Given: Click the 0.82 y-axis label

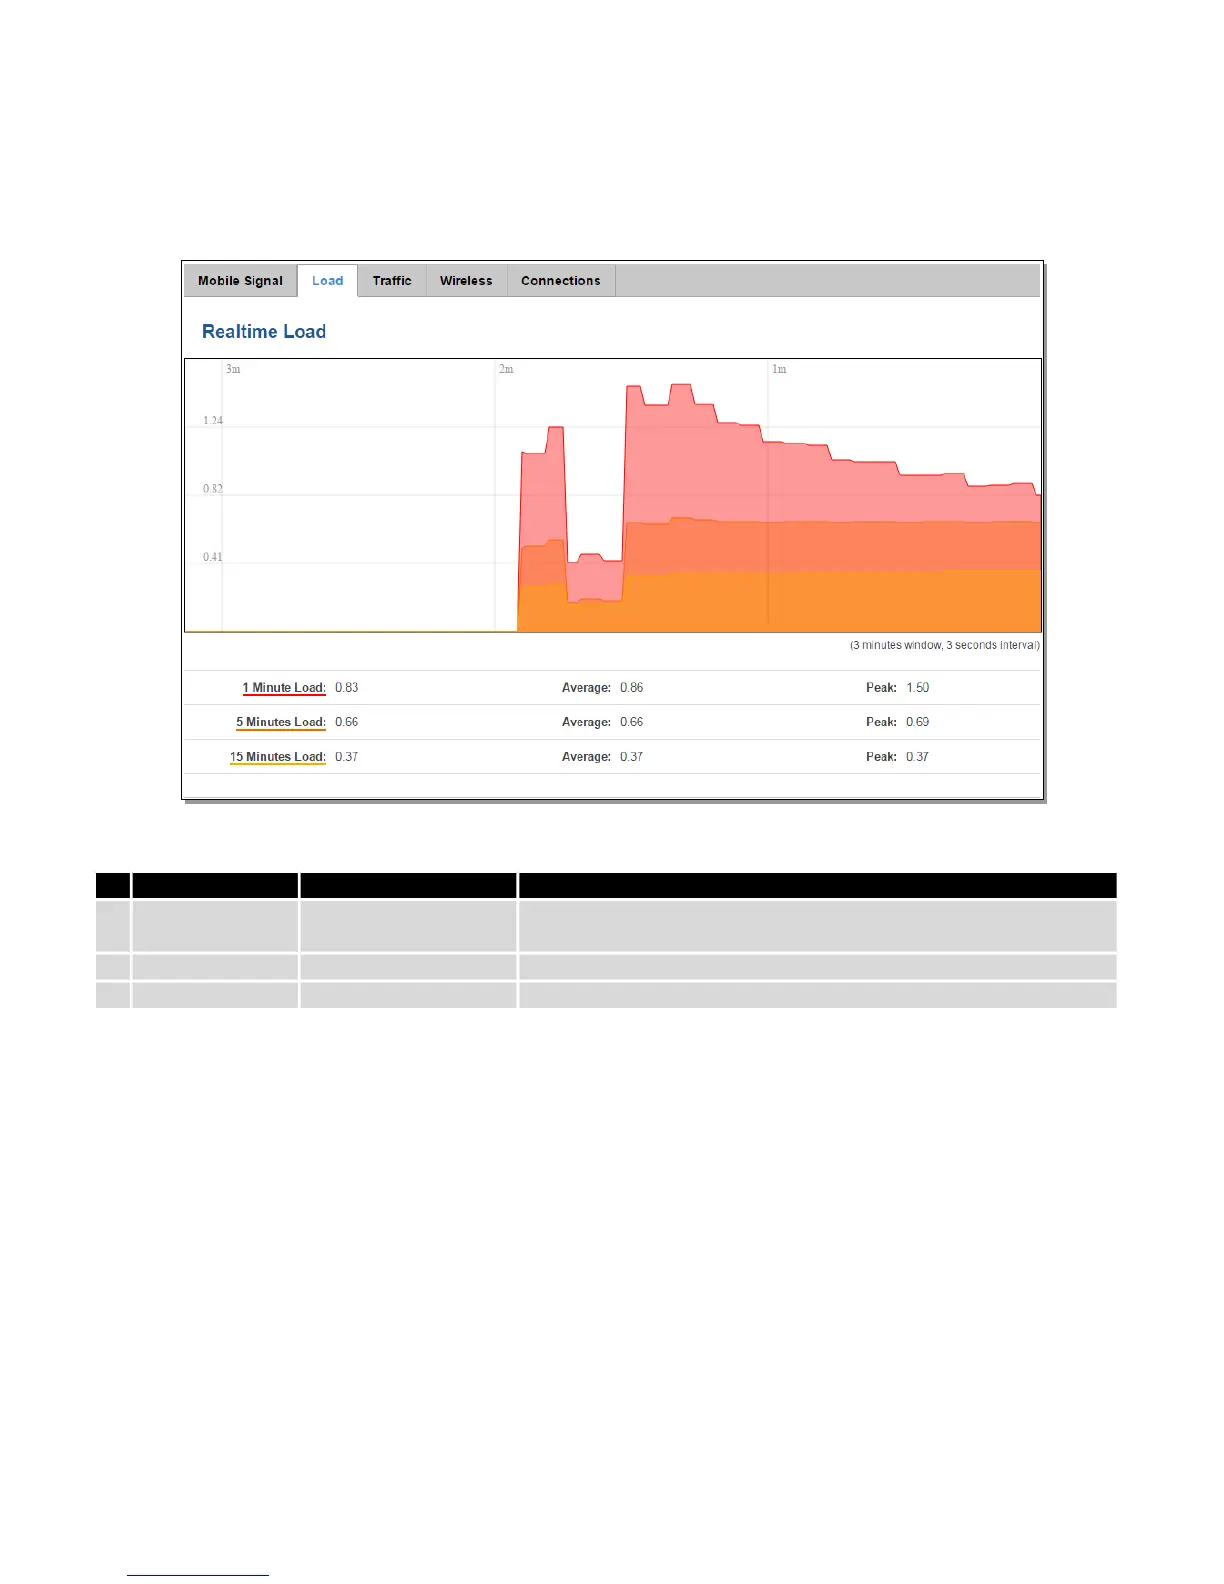Looking at the screenshot, I should point(213,489).
